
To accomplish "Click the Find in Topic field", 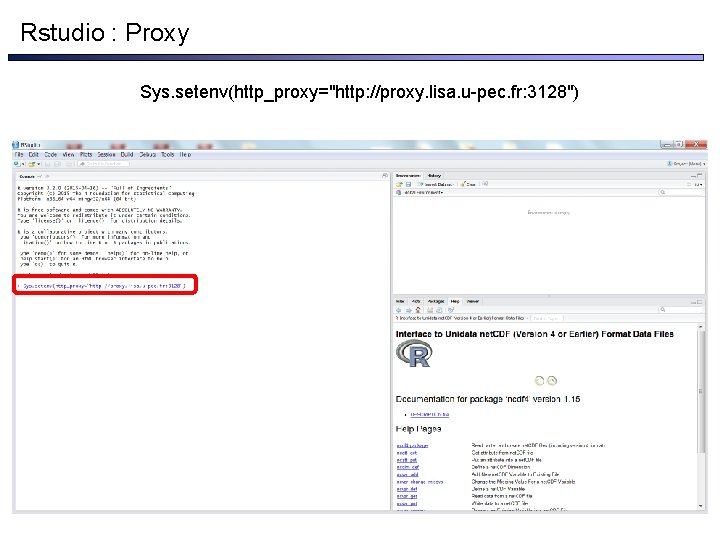I will [x=547, y=318].
